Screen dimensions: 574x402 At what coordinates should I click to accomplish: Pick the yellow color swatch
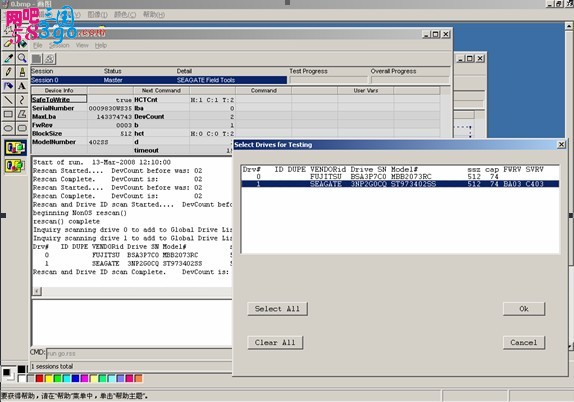[49, 379]
